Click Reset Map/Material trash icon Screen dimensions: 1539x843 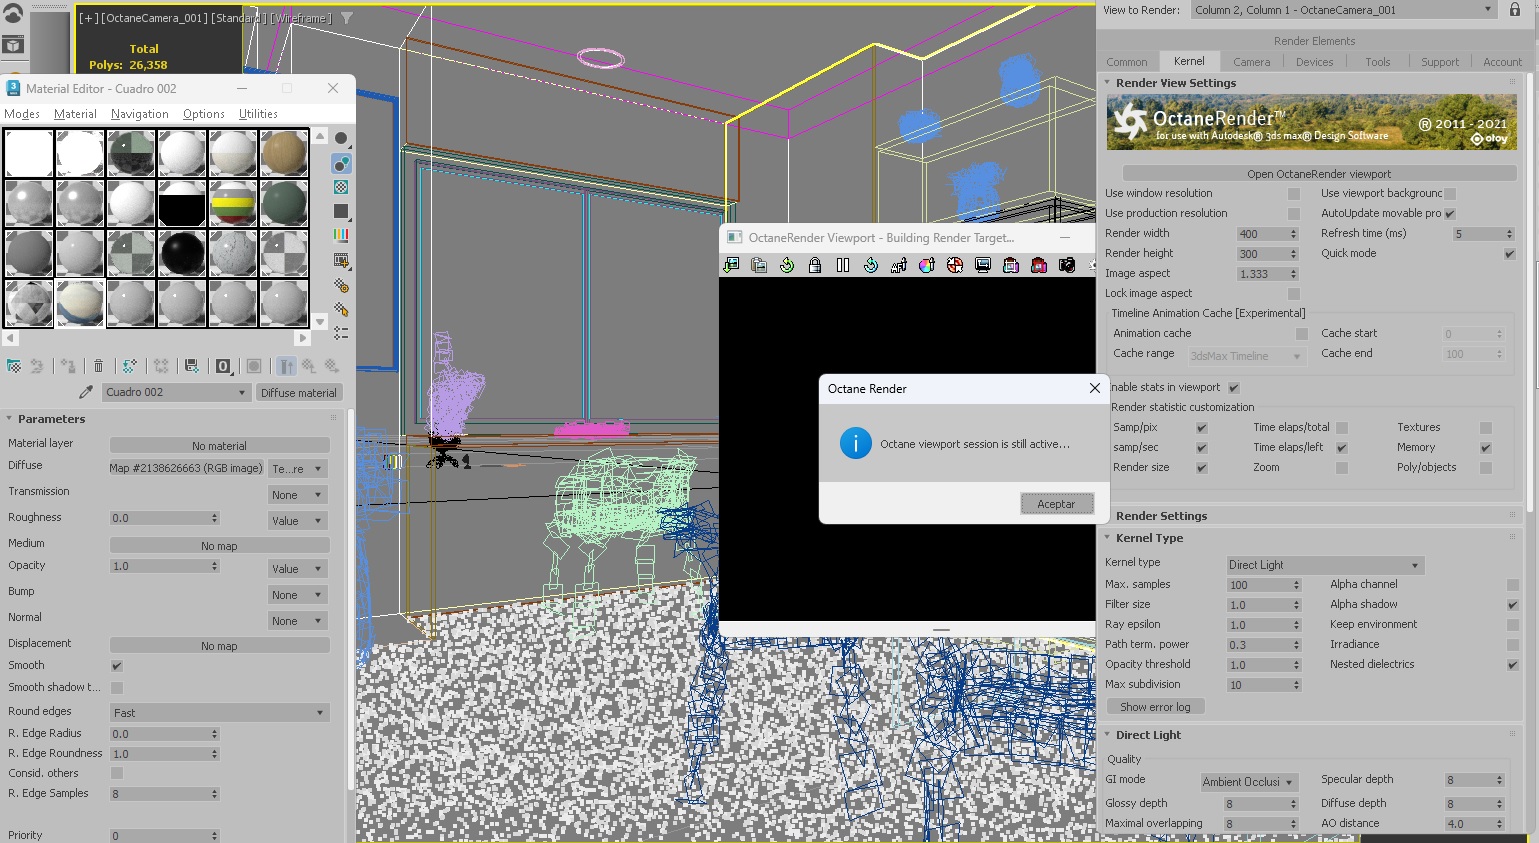click(98, 366)
